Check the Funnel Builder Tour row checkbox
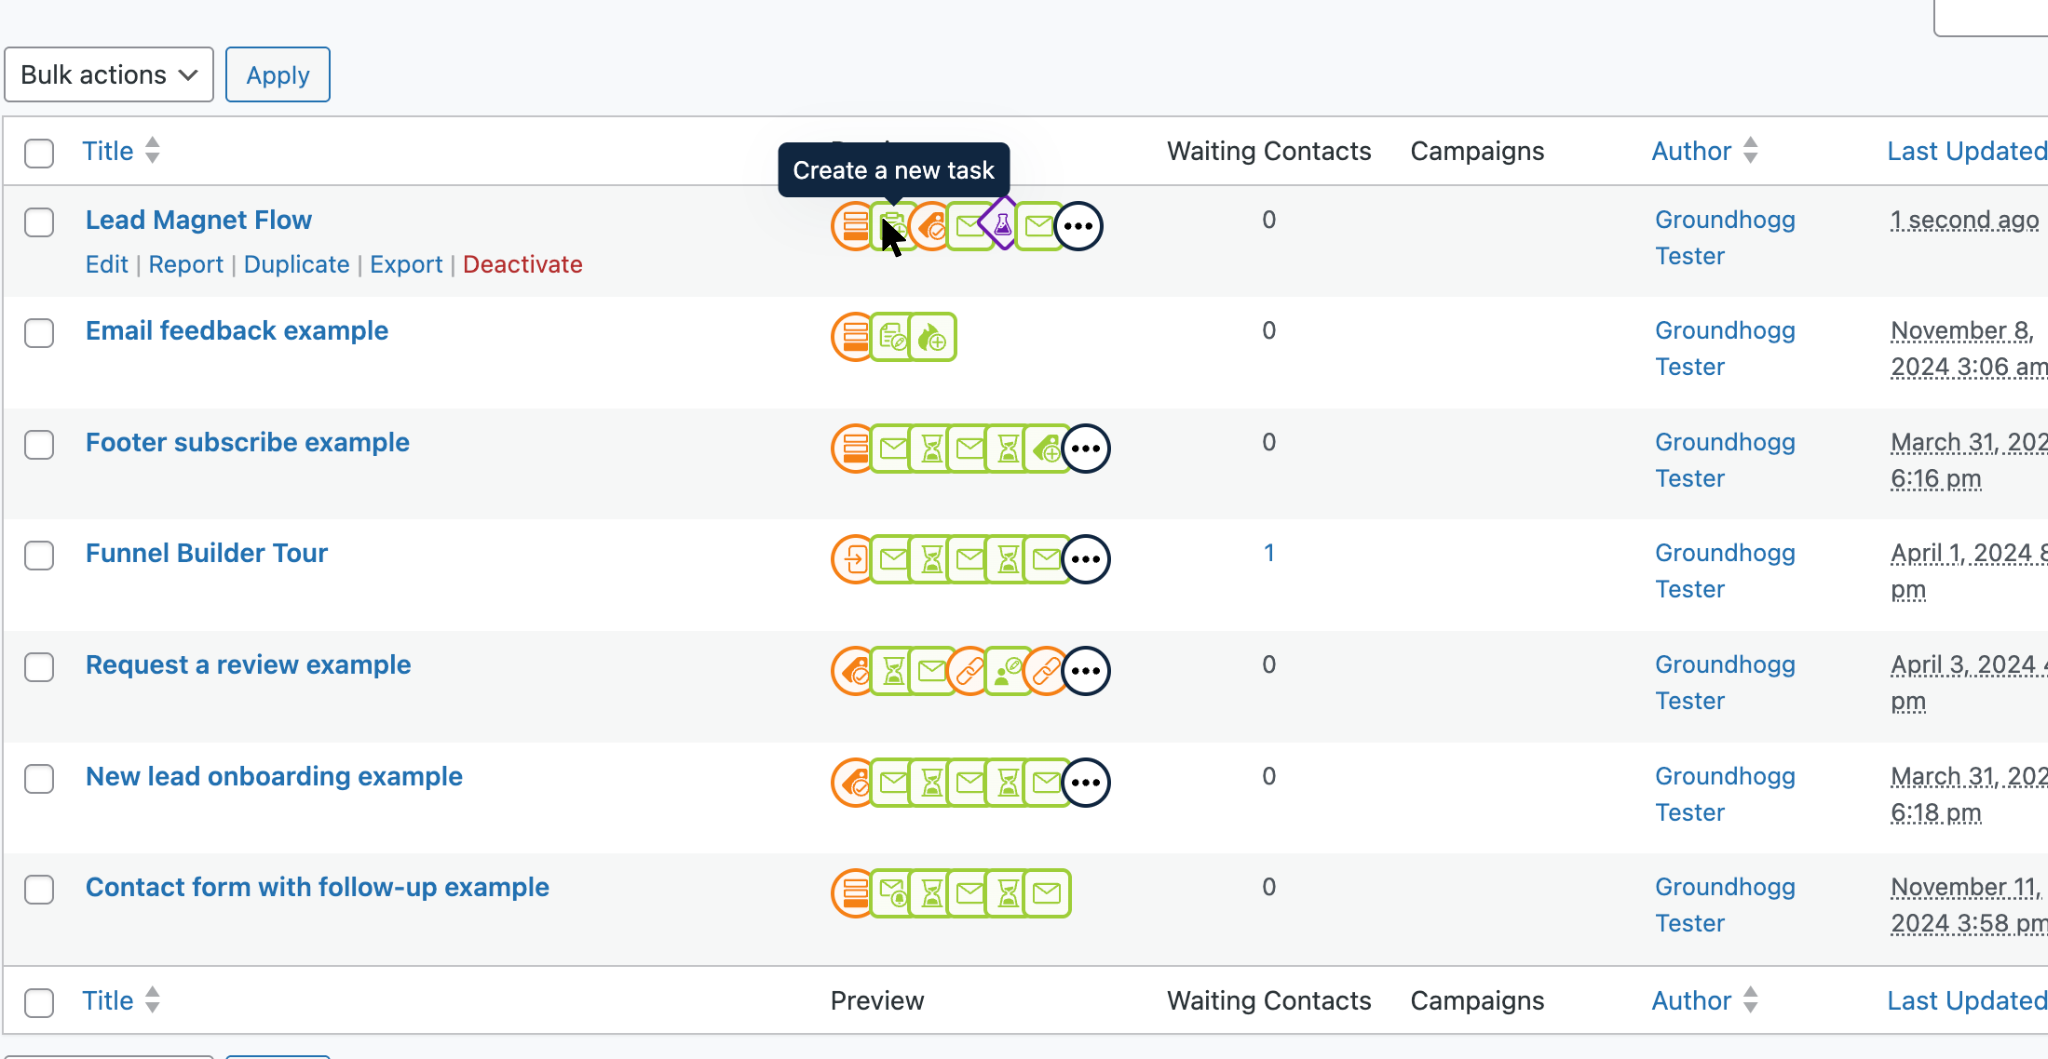This screenshot has width=2048, height=1059. pyautogui.click(x=39, y=555)
